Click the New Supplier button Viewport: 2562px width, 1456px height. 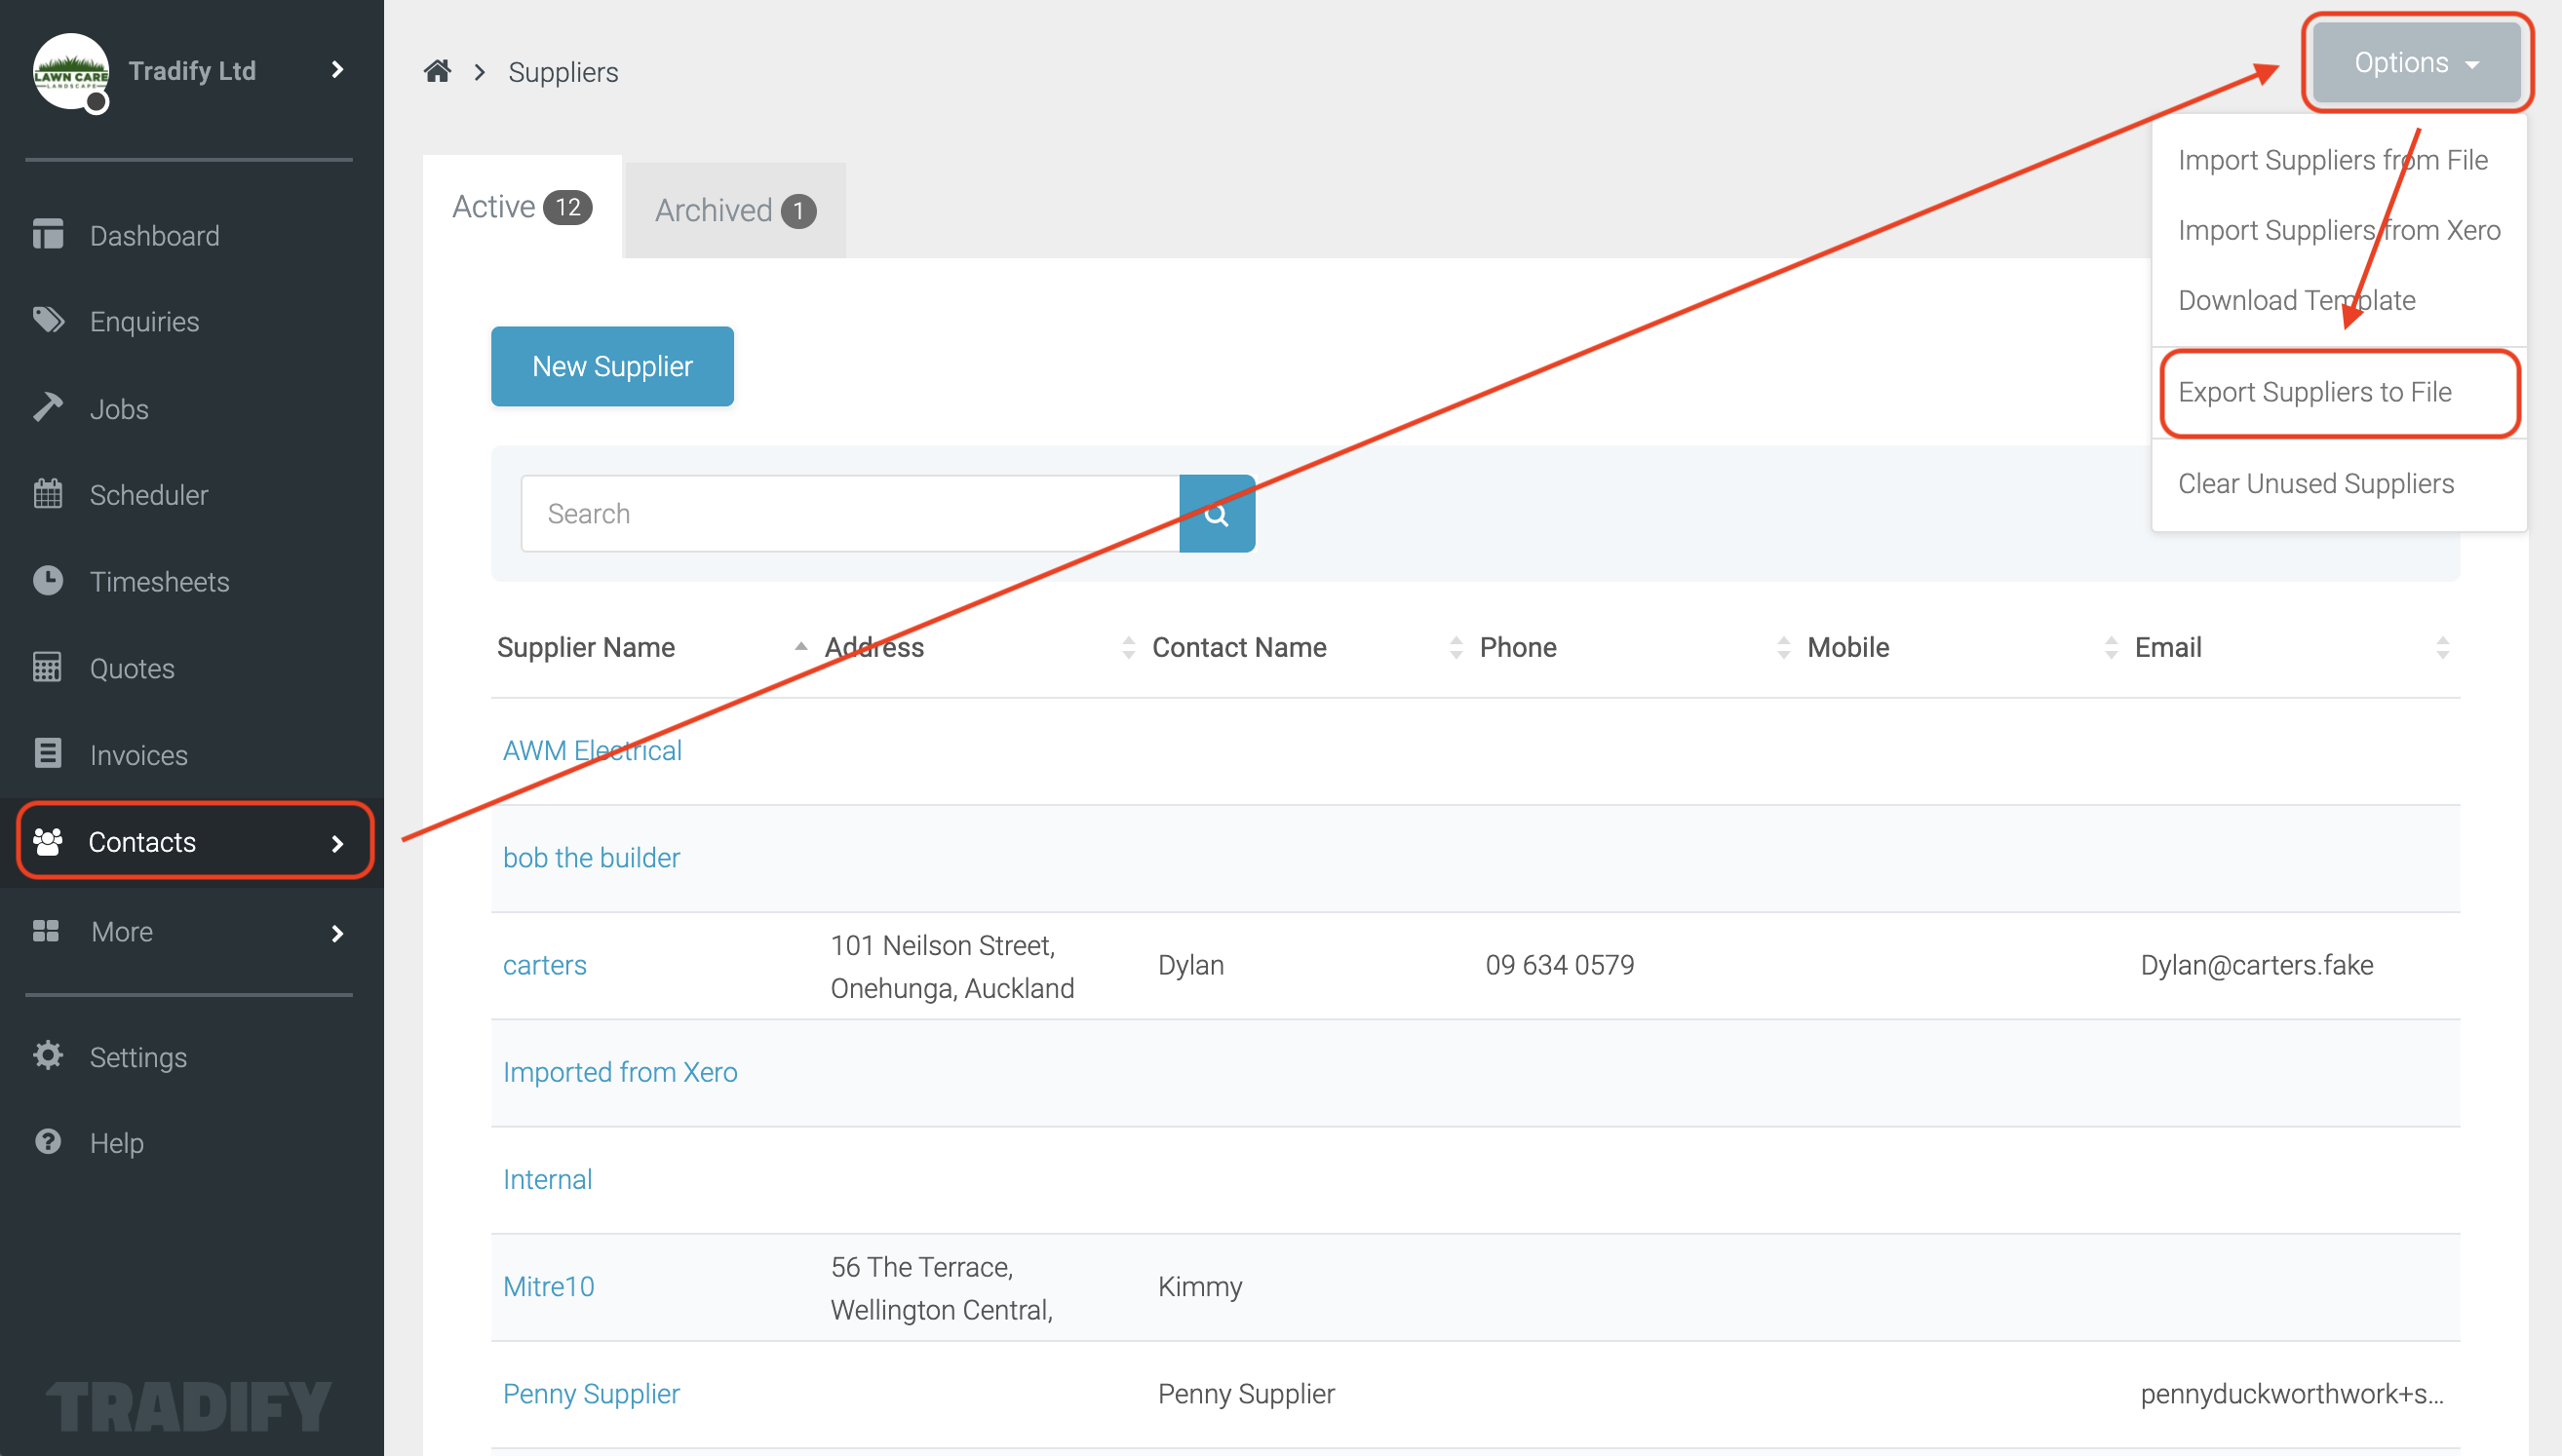point(612,366)
